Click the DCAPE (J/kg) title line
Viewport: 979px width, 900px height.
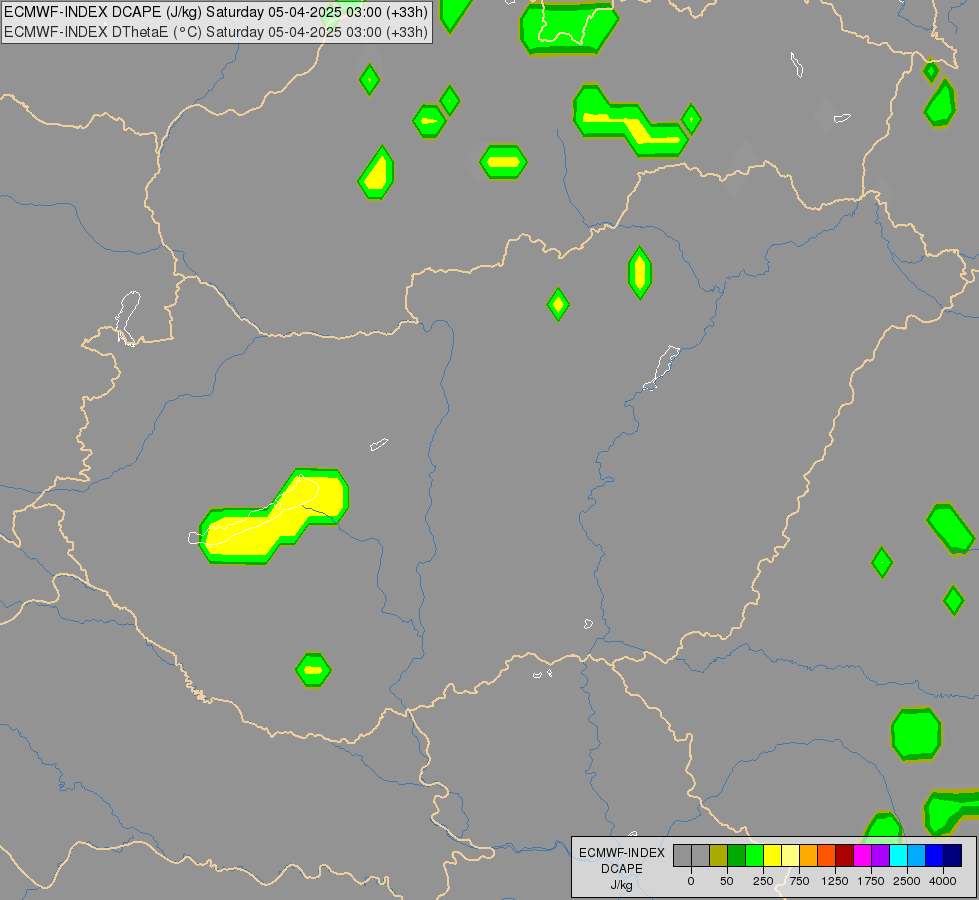coord(216,12)
